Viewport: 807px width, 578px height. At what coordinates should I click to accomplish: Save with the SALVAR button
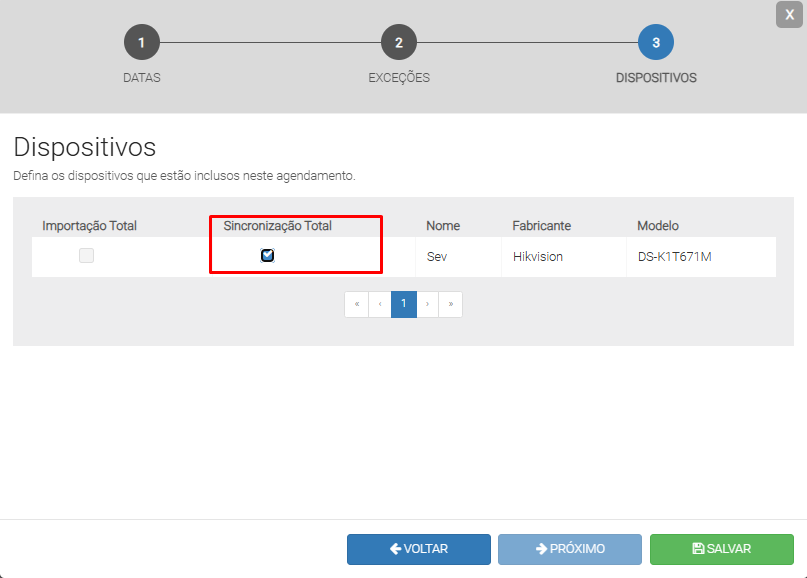721,549
